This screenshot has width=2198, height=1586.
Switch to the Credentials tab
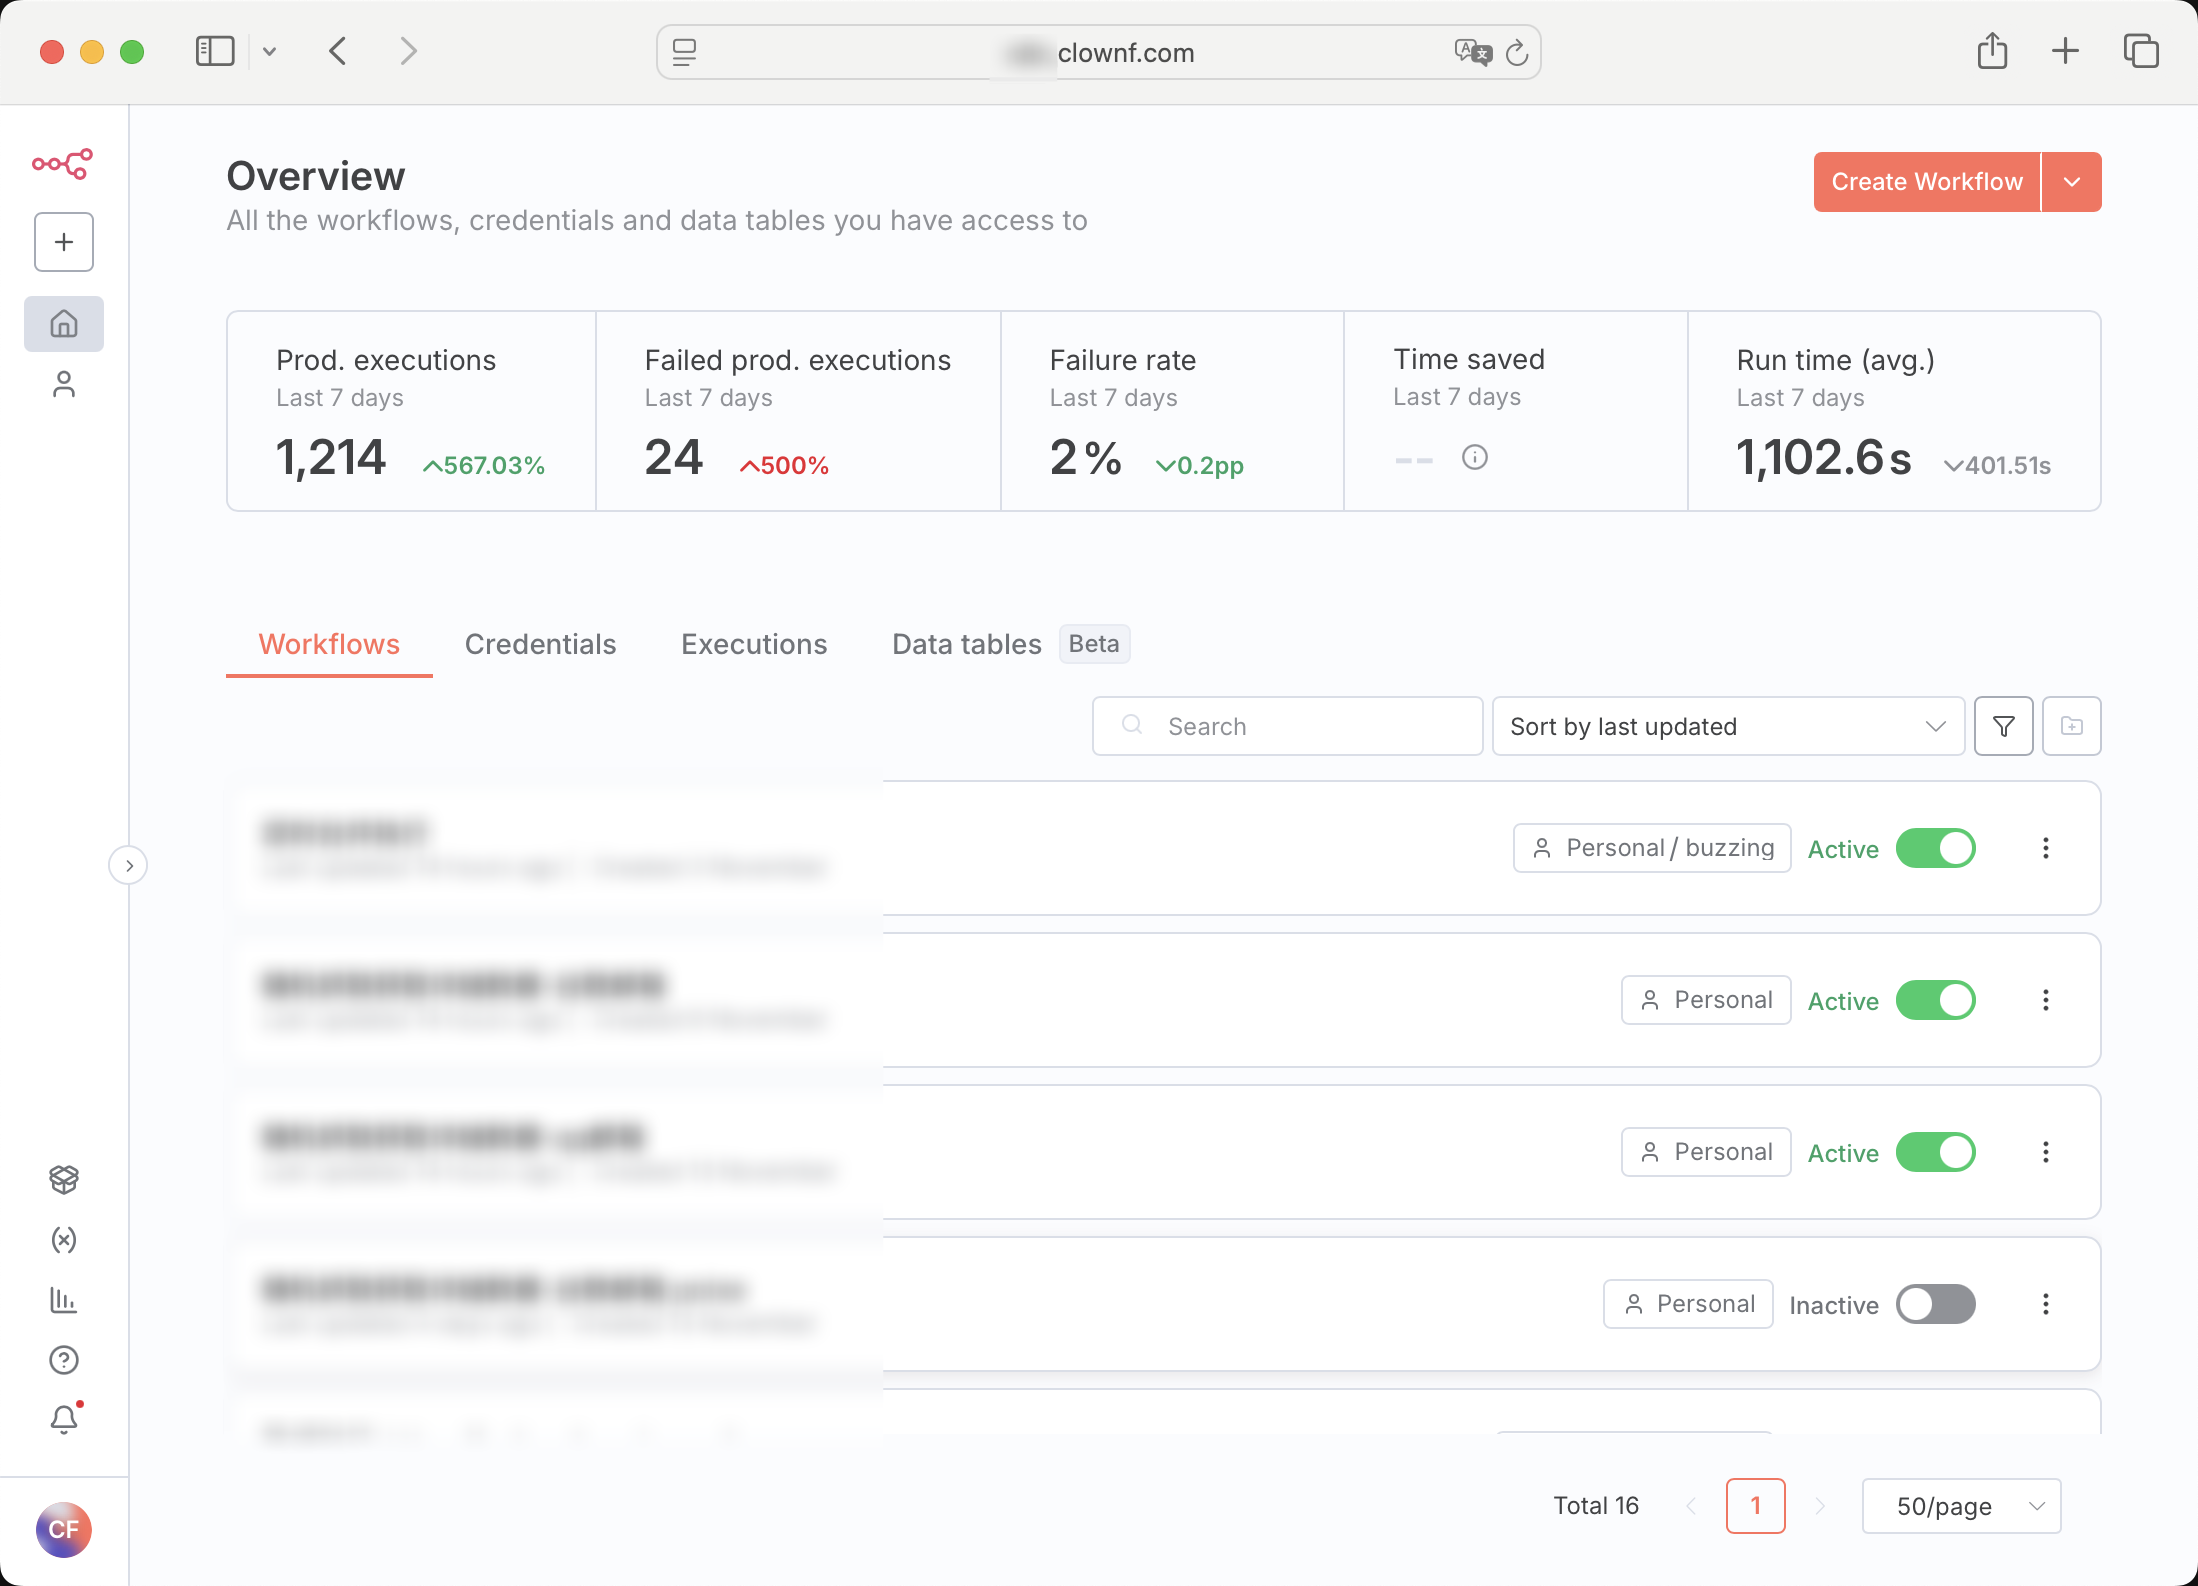pos(540,644)
